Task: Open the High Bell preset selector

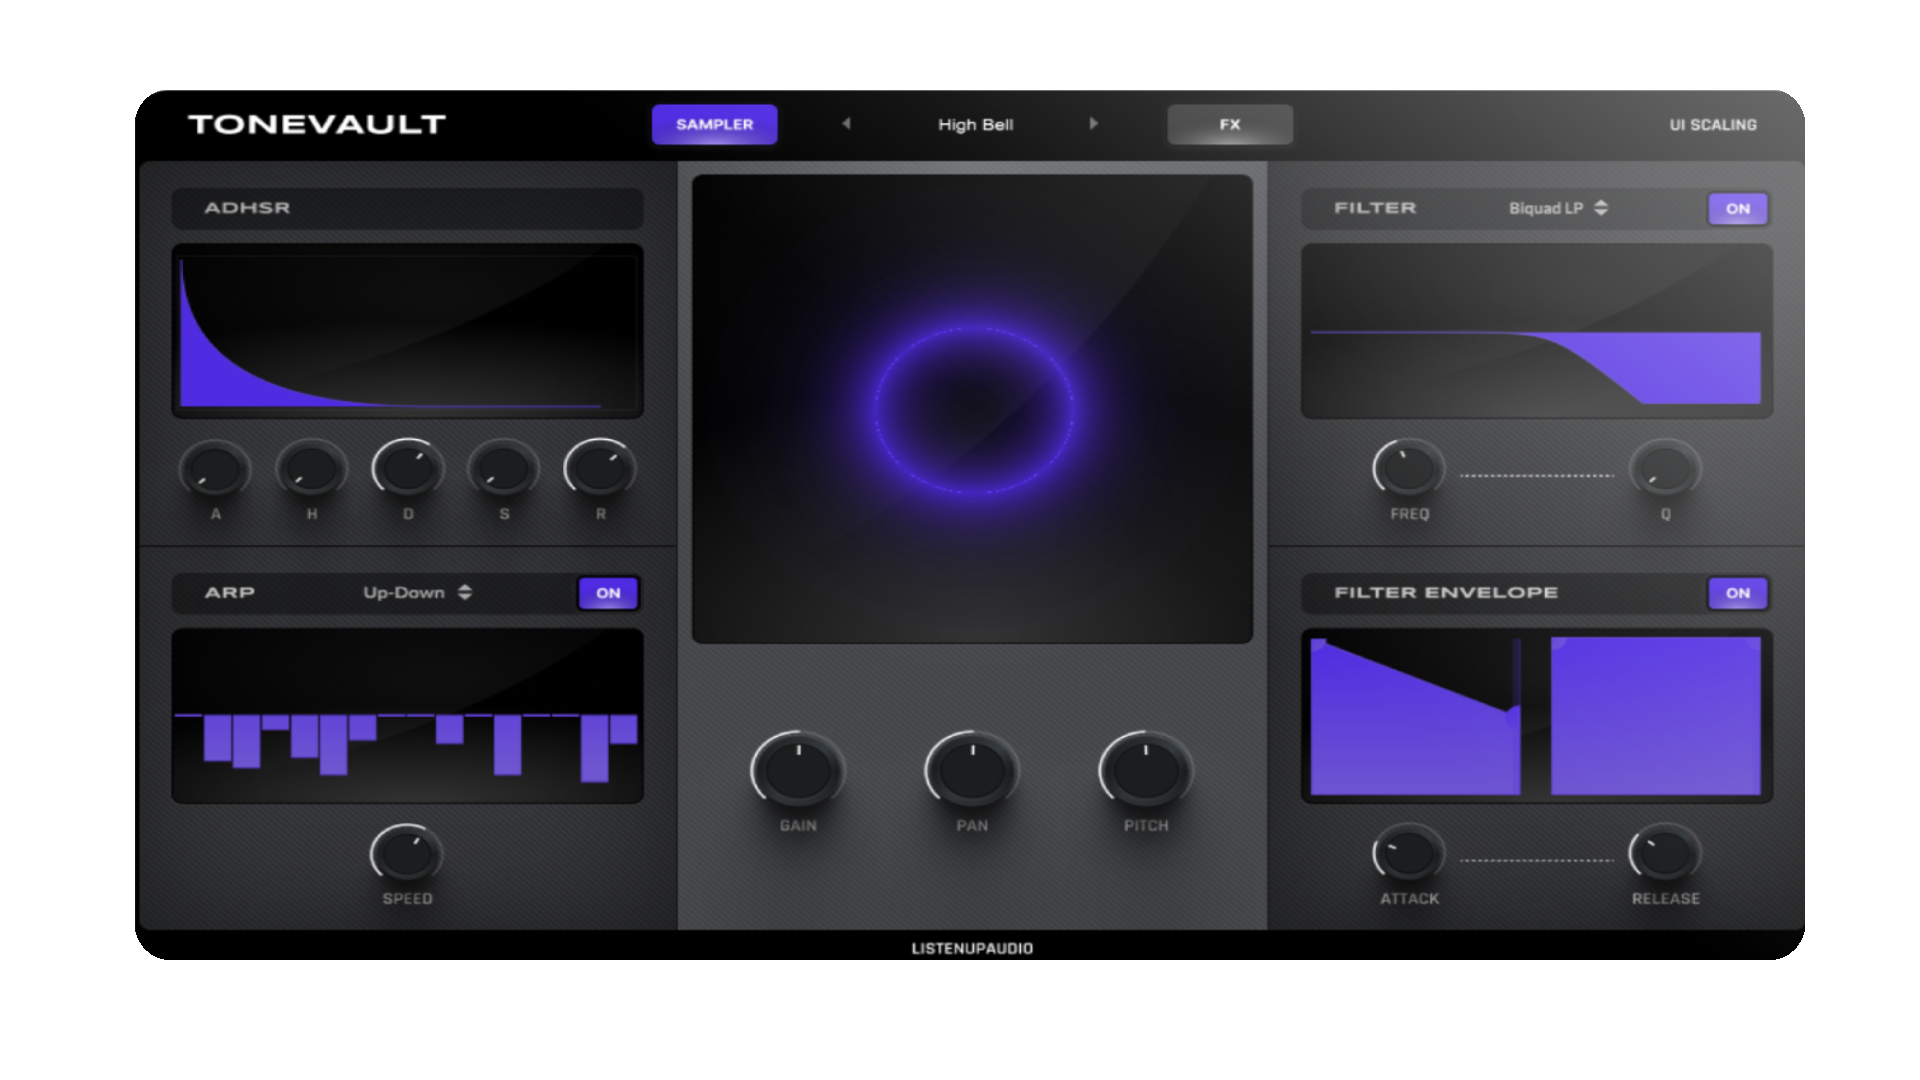Action: point(975,125)
